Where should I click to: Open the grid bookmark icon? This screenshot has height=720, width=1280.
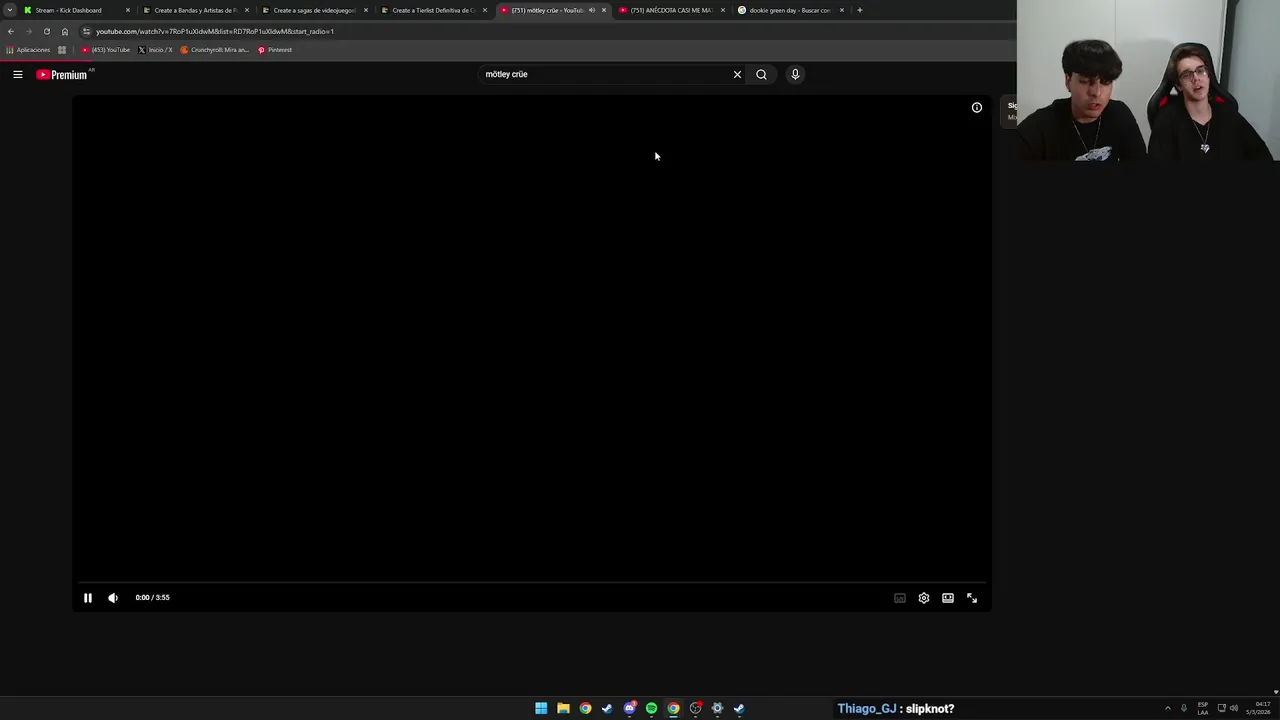click(62, 50)
